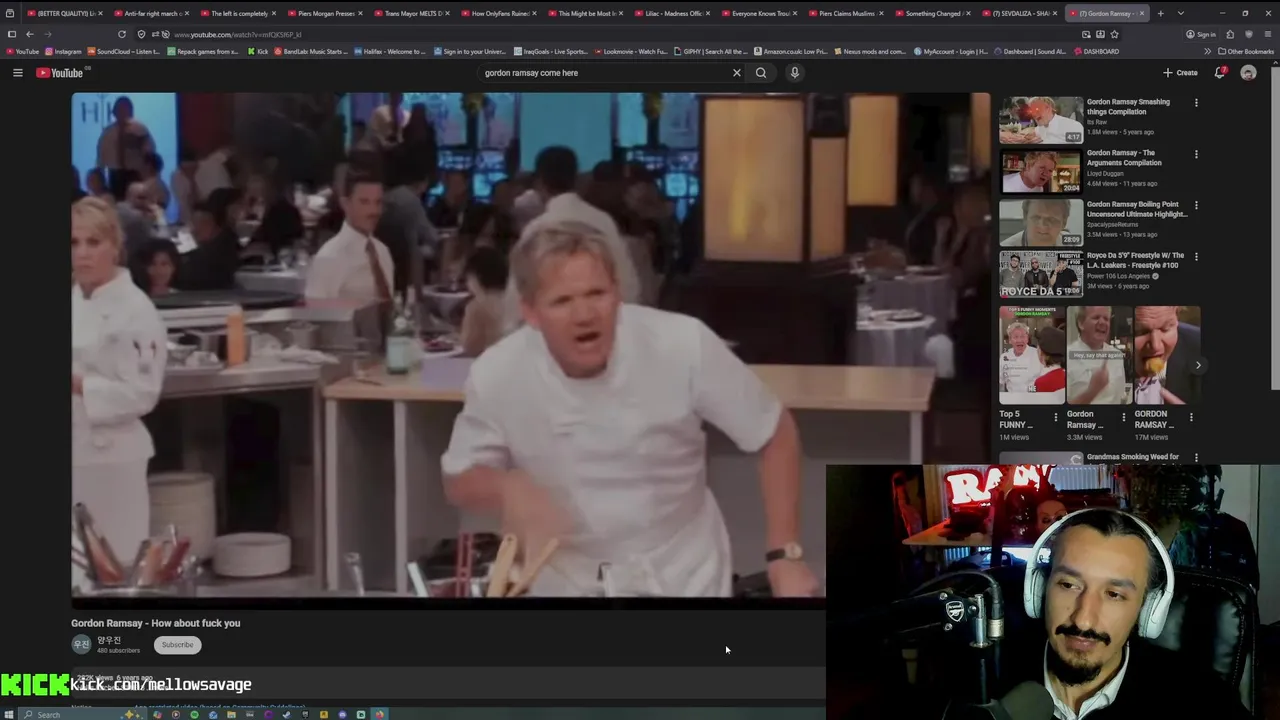This screenshot has width=1280, height=720.
Task: Open Royce Da 5'9" Freestyle thumbnail
Action: [1041, 273]
